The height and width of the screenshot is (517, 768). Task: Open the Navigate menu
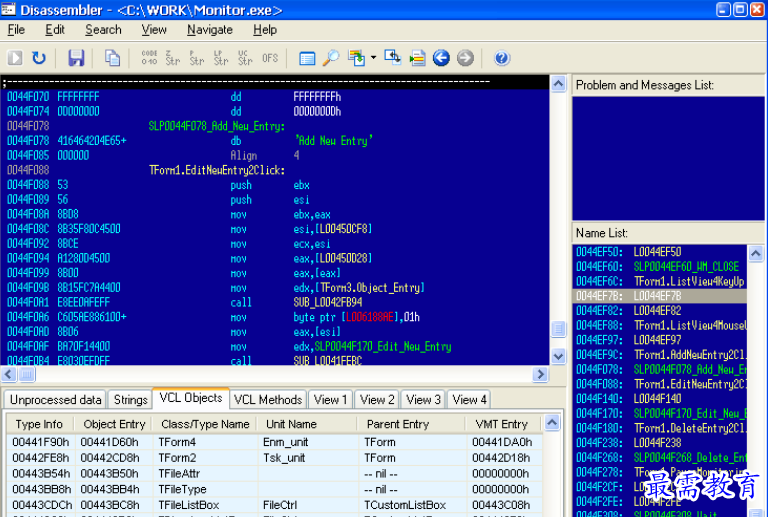coord(210,30)
